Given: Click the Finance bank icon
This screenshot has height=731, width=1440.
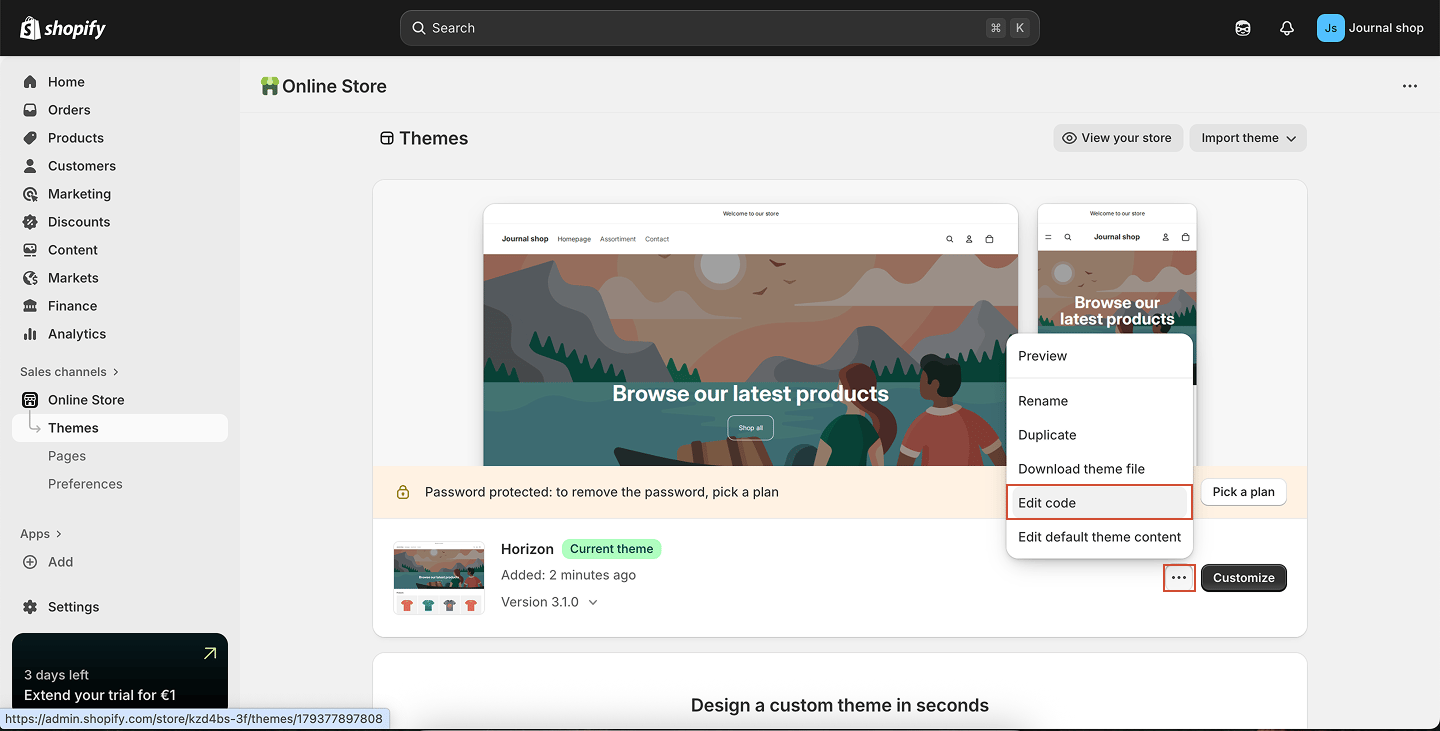Looking at the screenshot, I should (x=30, y=306).
